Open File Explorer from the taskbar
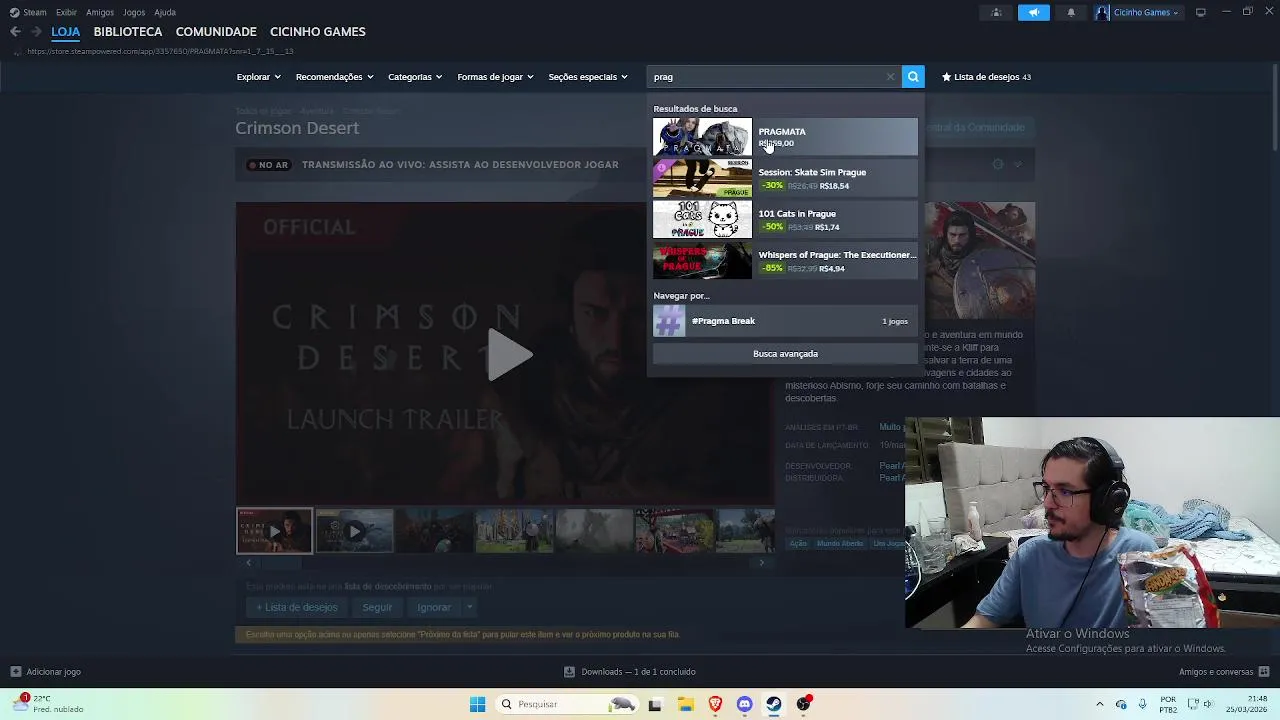This screenshot has height=720, width=1280. [x=685, y=704]
